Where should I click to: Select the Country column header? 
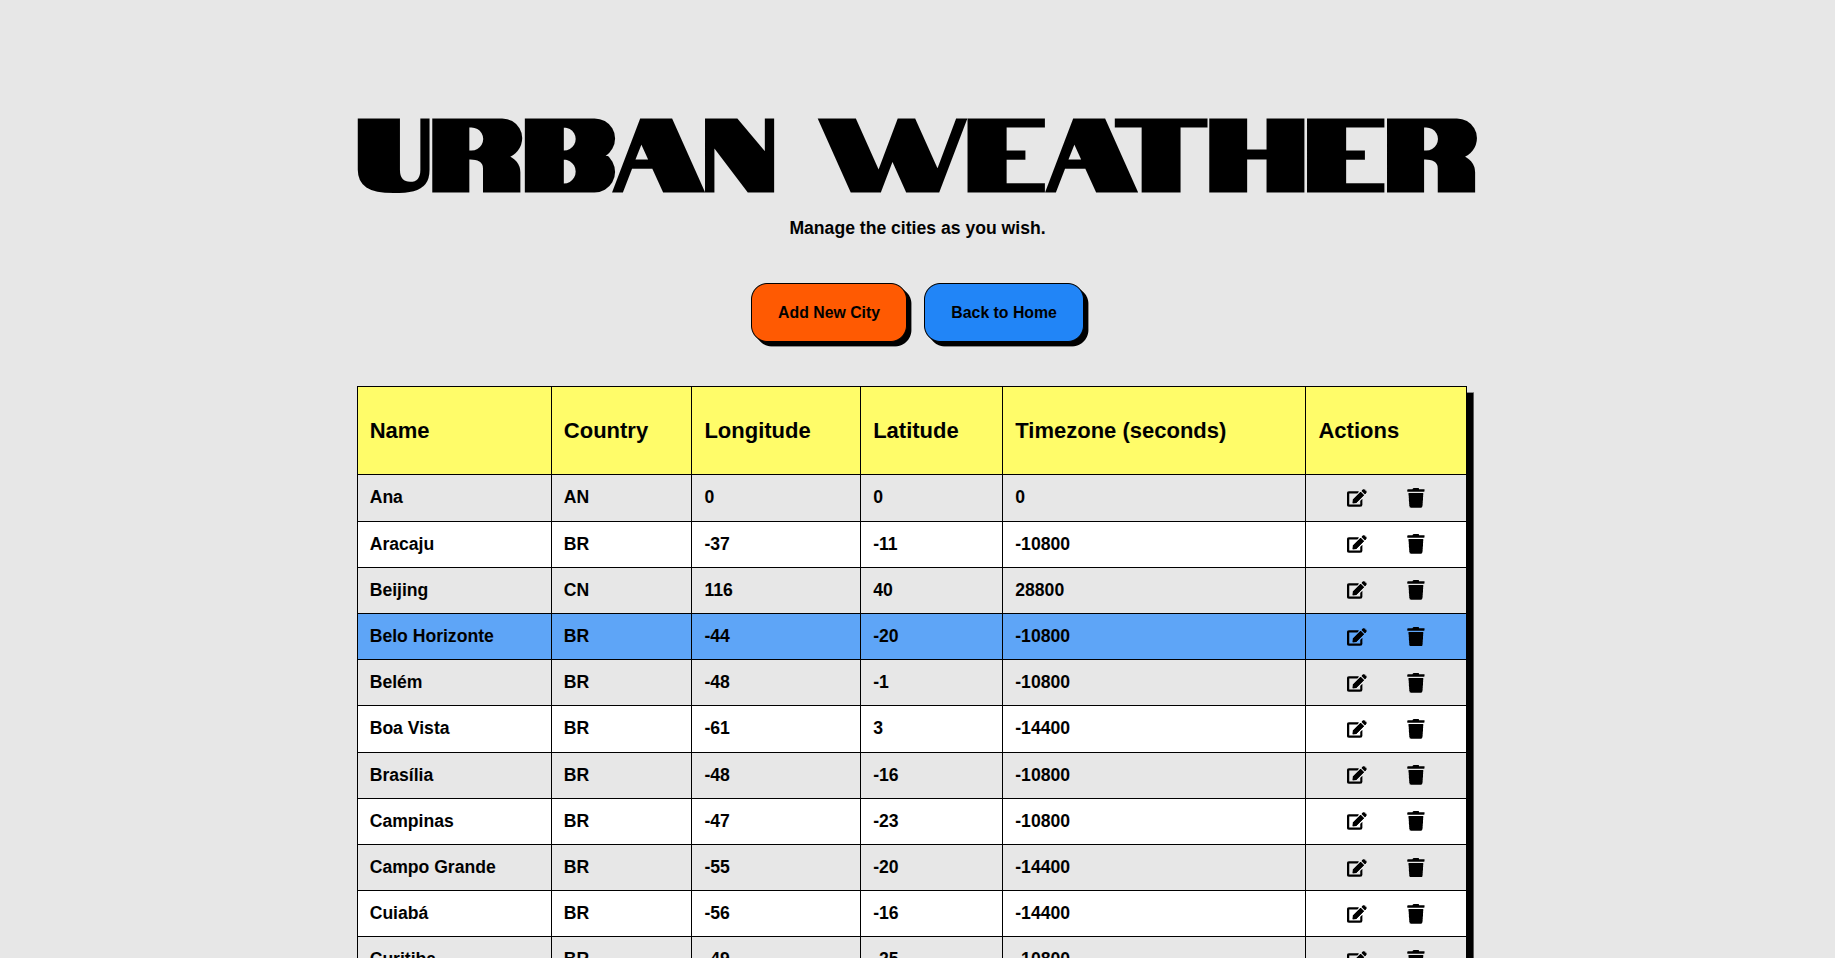coord(605,430)
